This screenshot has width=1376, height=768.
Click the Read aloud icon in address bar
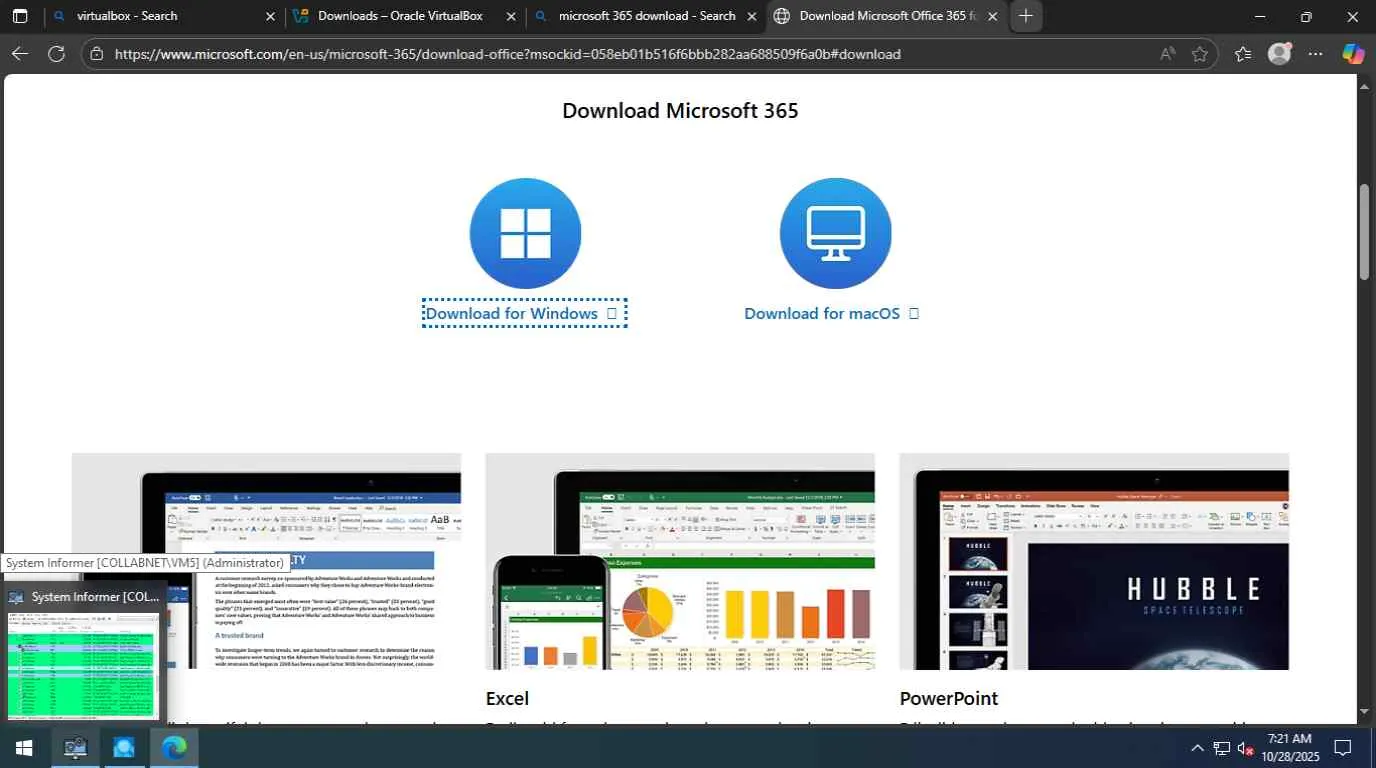pos(1167,54)
